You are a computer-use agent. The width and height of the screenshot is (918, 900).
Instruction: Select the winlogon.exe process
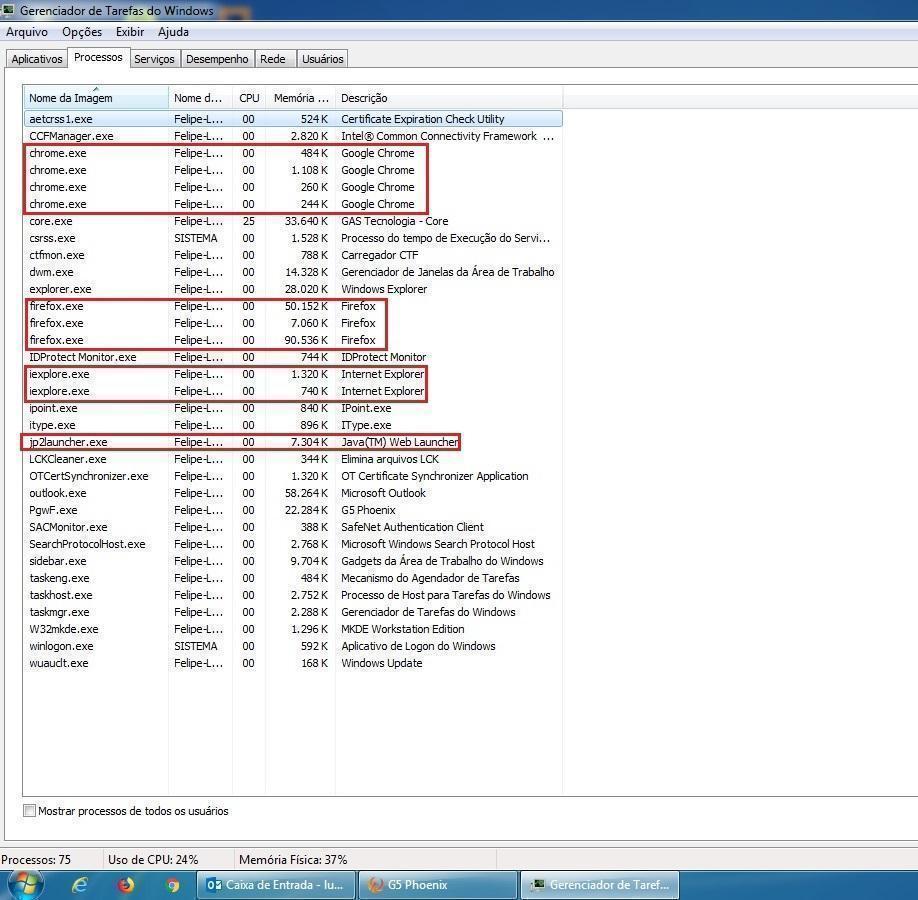pos(293,645)
